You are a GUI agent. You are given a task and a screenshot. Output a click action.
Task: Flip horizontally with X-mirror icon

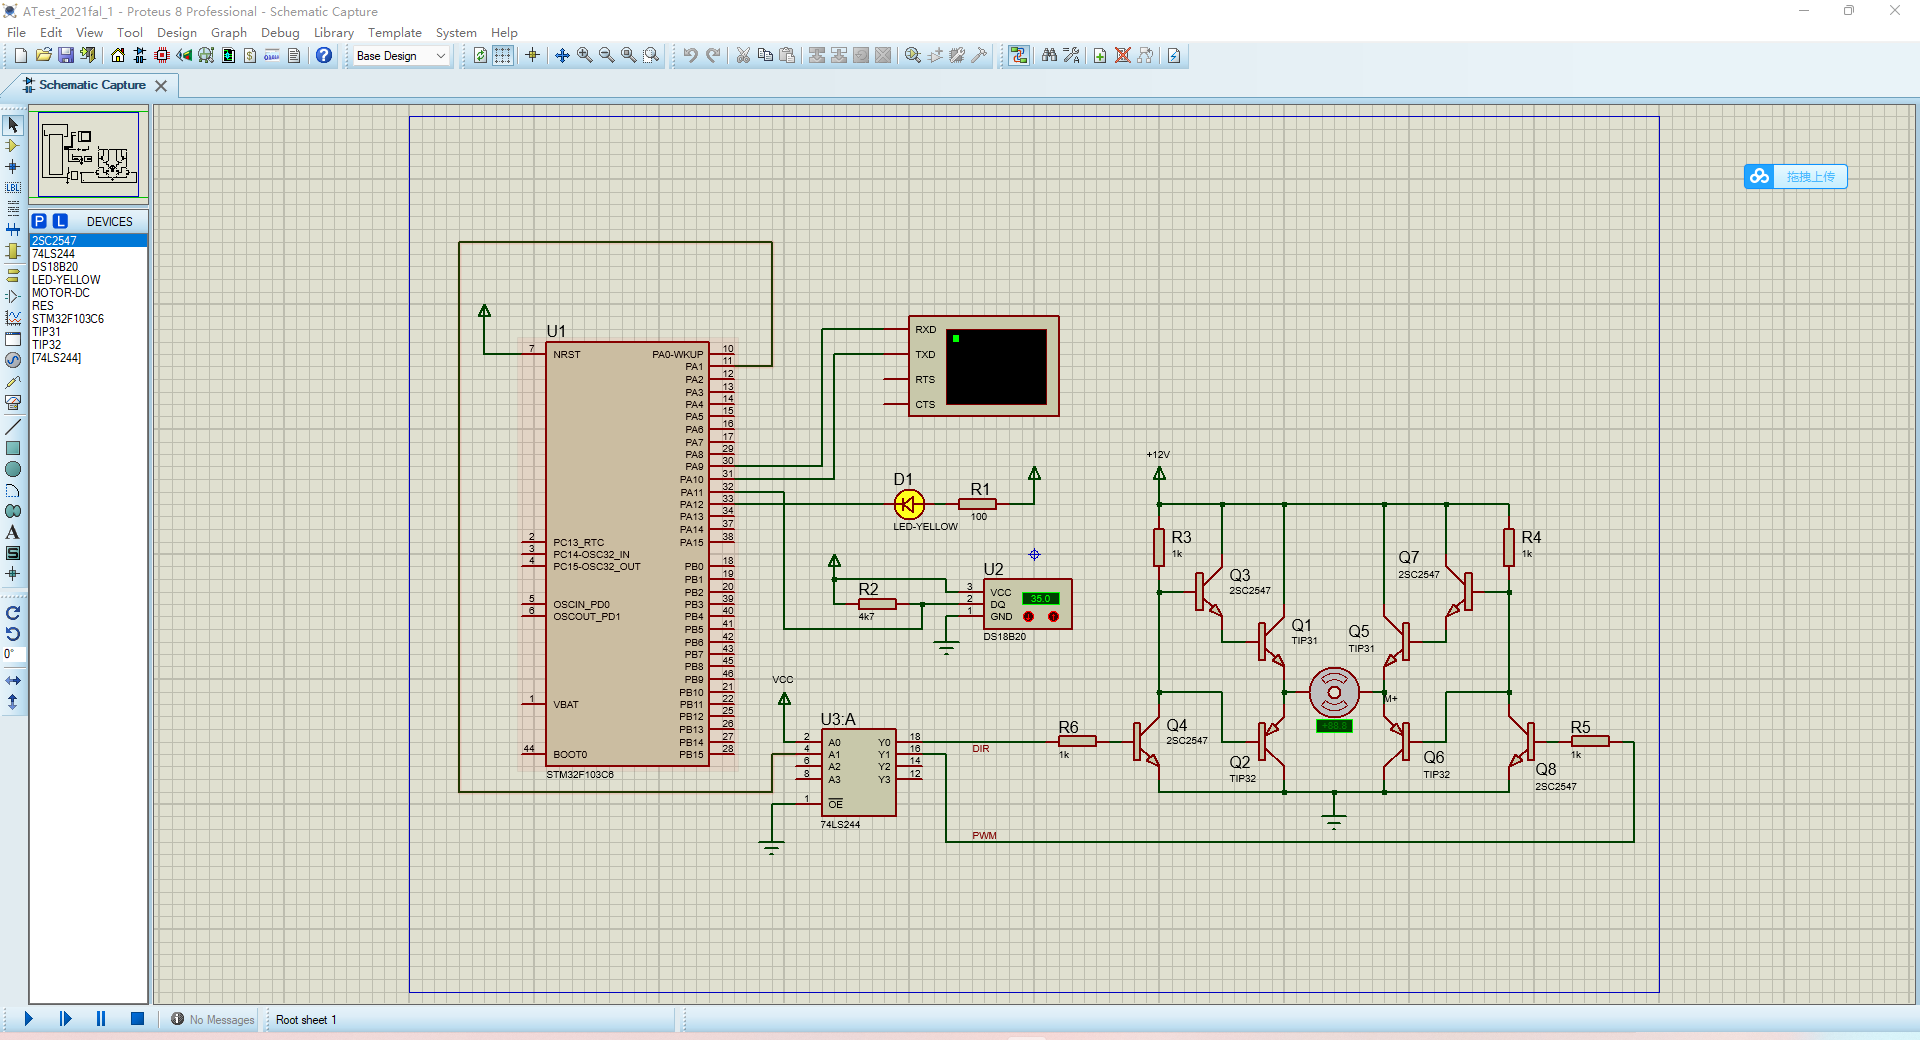point(13,681)
